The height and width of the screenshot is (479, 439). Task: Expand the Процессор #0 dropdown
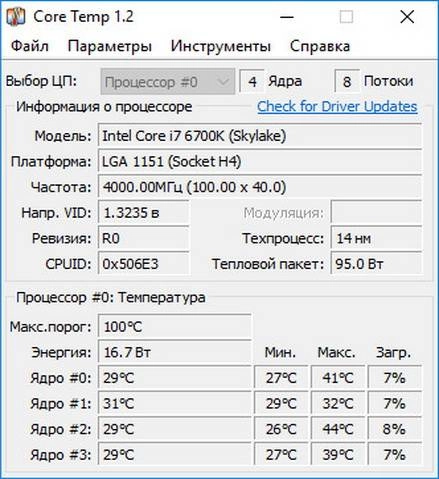pos(168,82)
